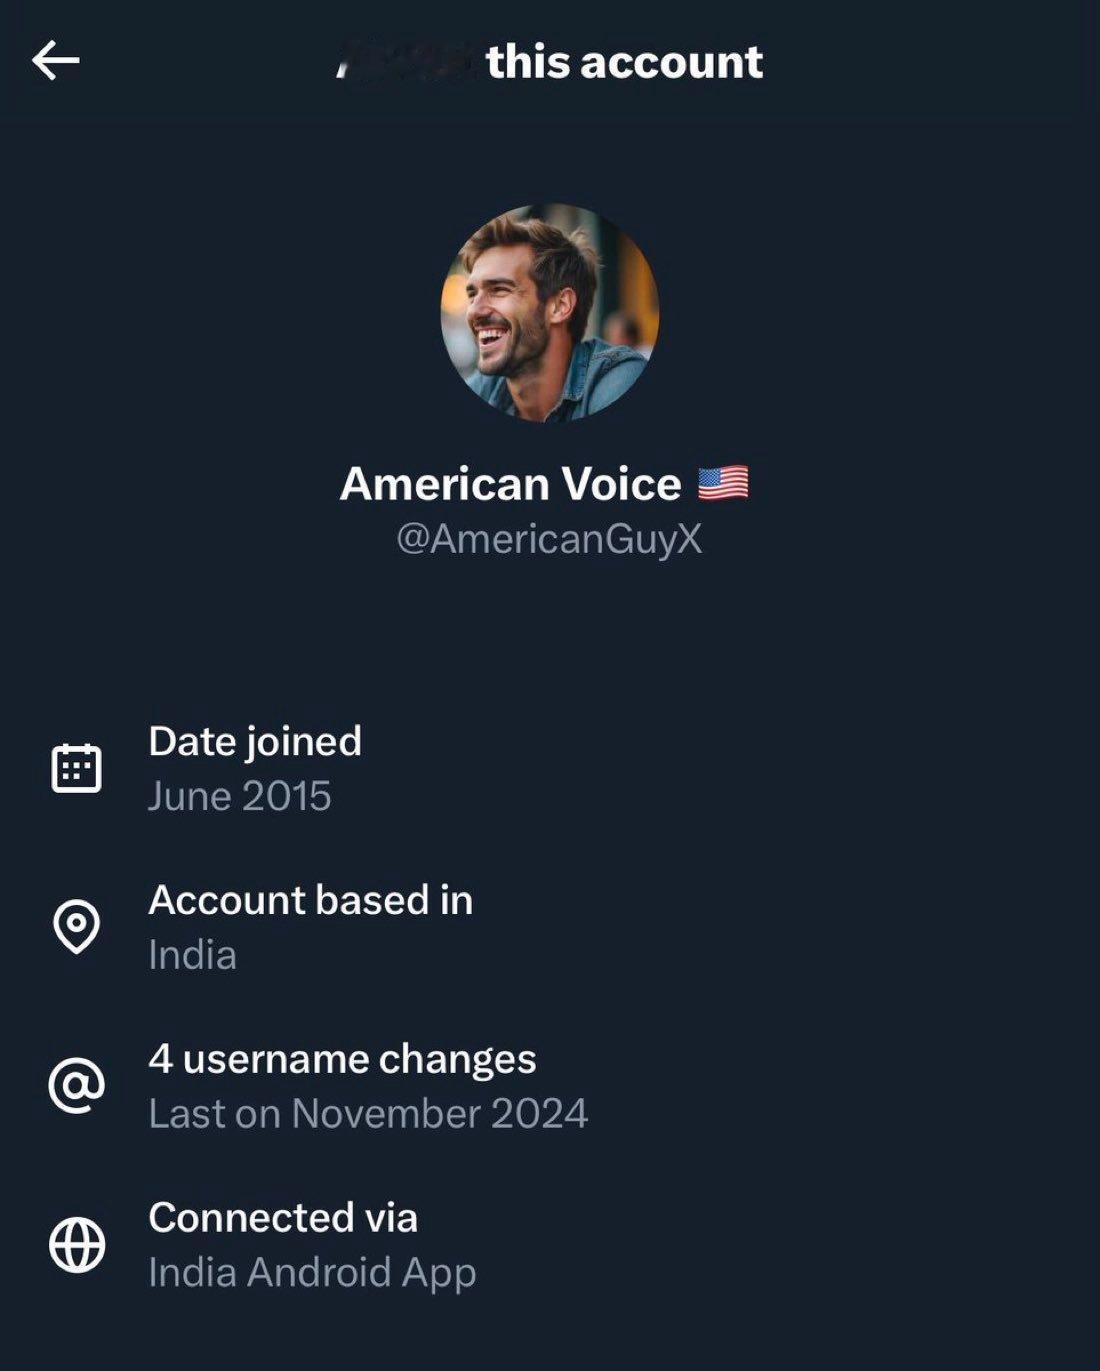
Task: Click Last on November 2024 text
Action: pos(368,1114)
